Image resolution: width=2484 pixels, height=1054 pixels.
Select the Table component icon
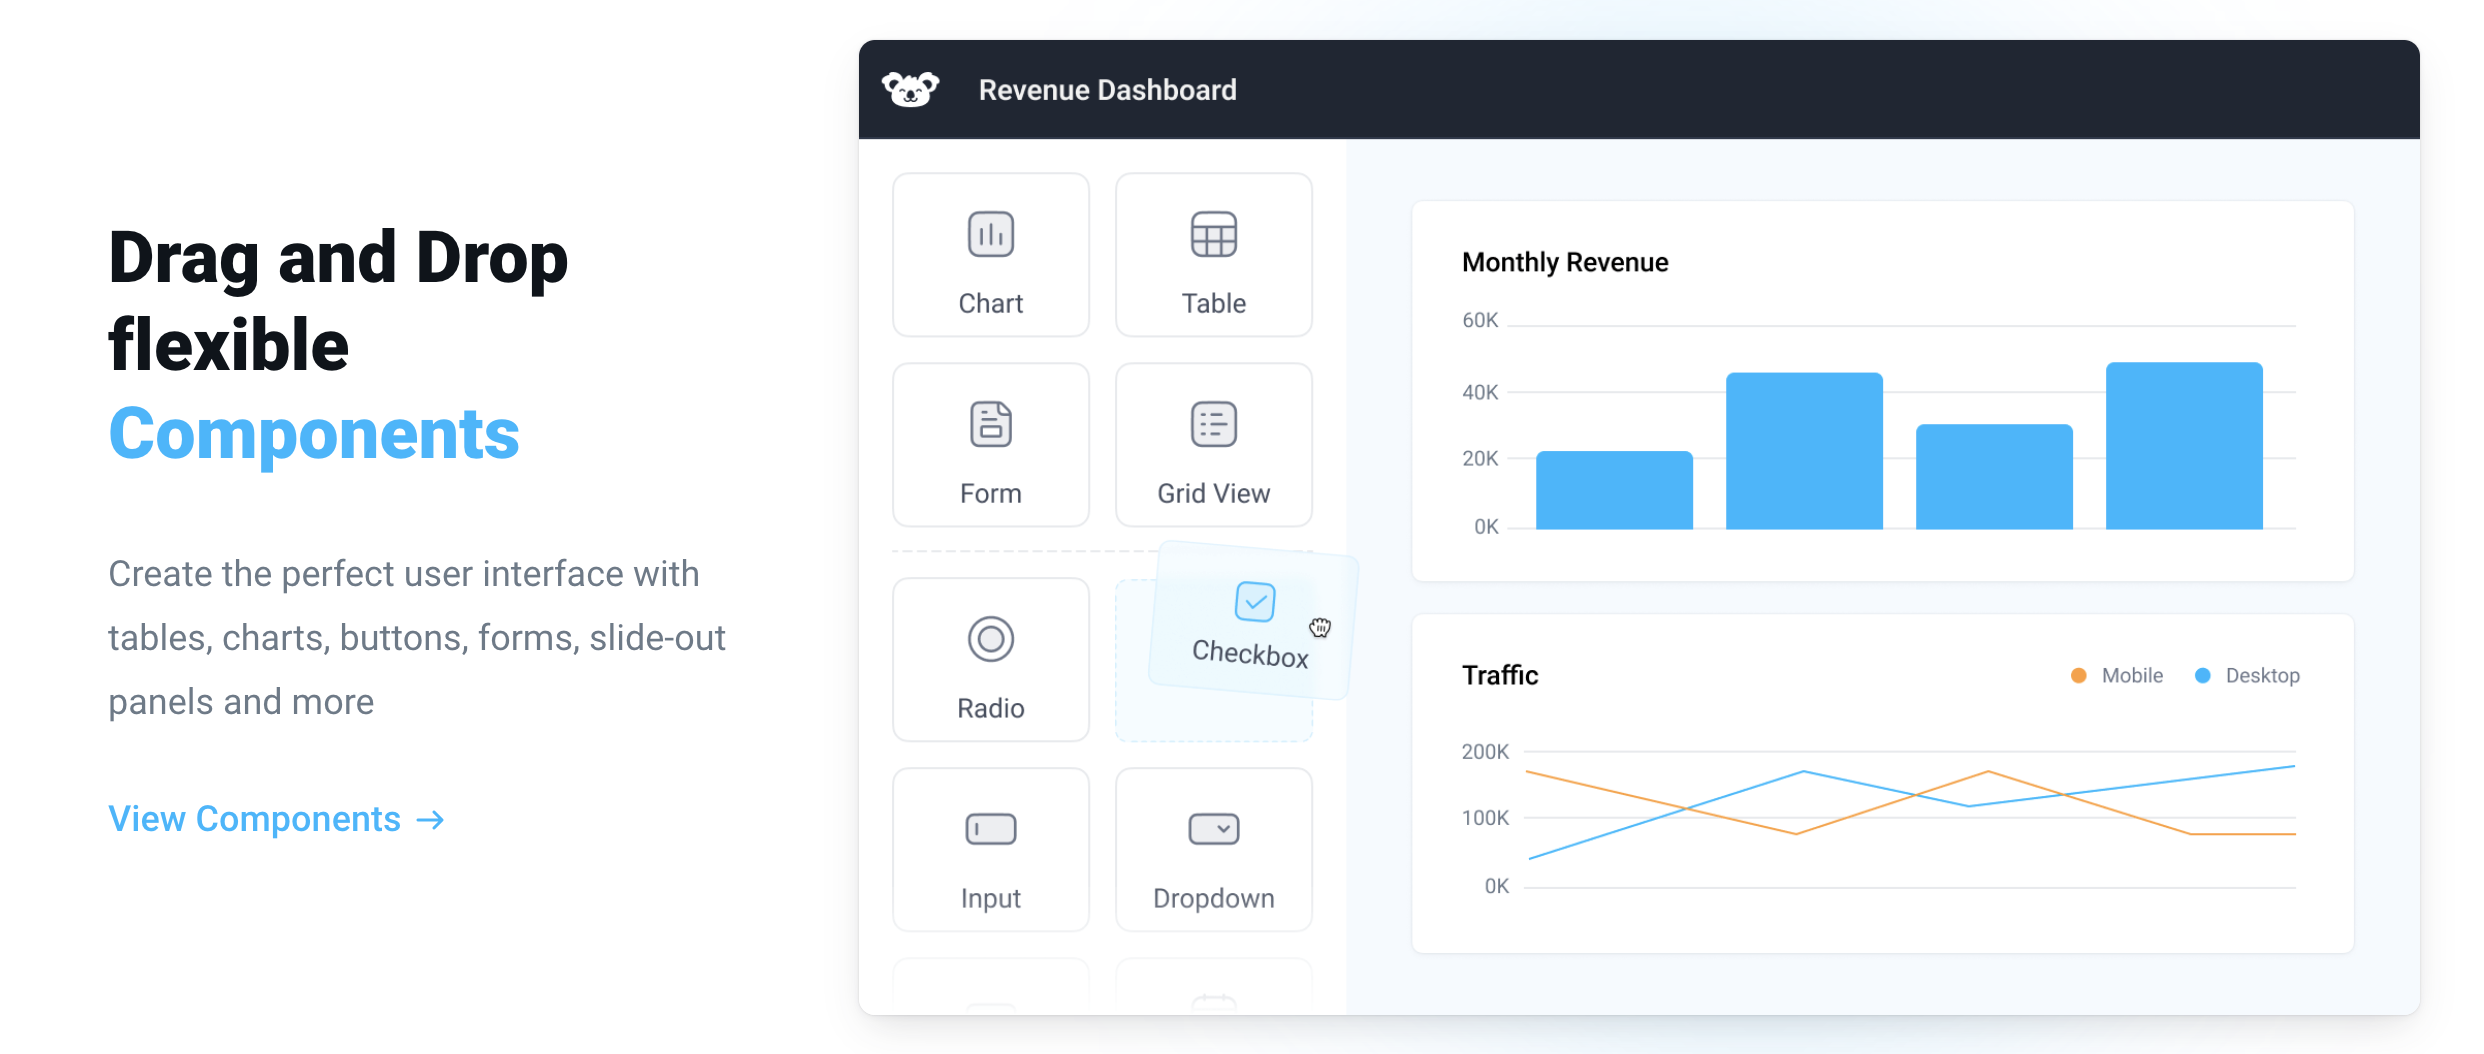1213,235
